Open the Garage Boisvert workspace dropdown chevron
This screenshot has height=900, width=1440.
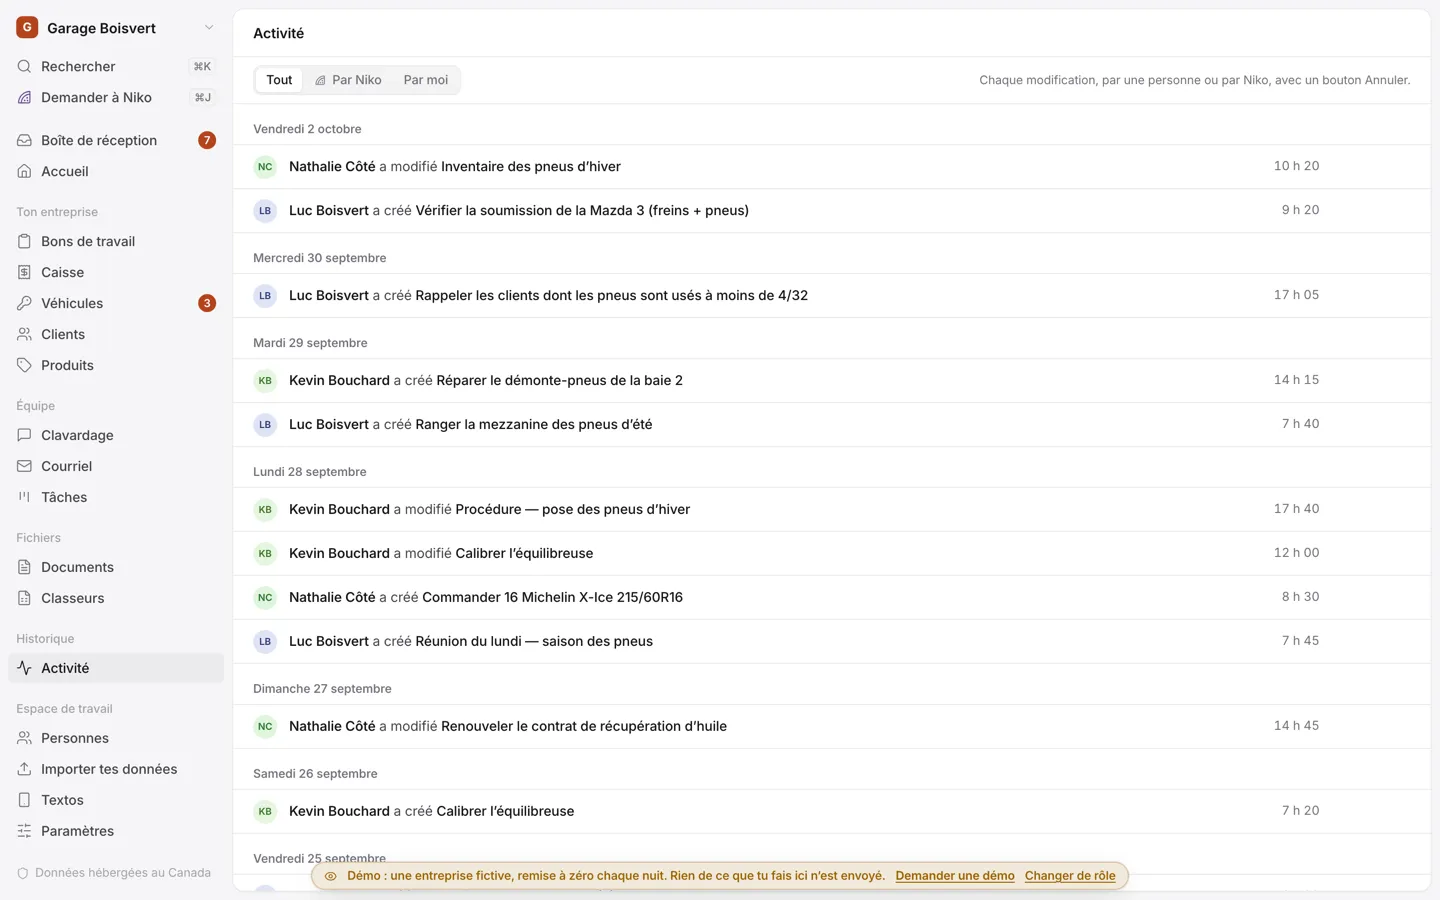pos(209,28)
